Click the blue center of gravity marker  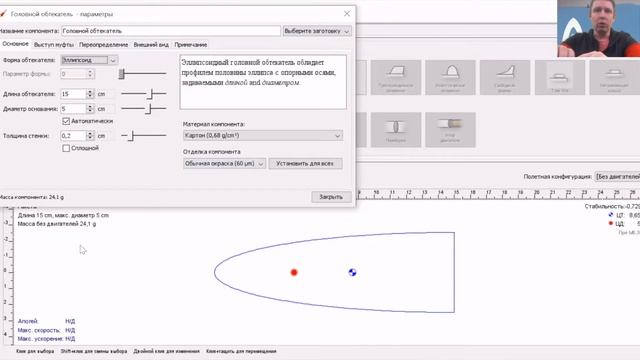tap(352, 272)
